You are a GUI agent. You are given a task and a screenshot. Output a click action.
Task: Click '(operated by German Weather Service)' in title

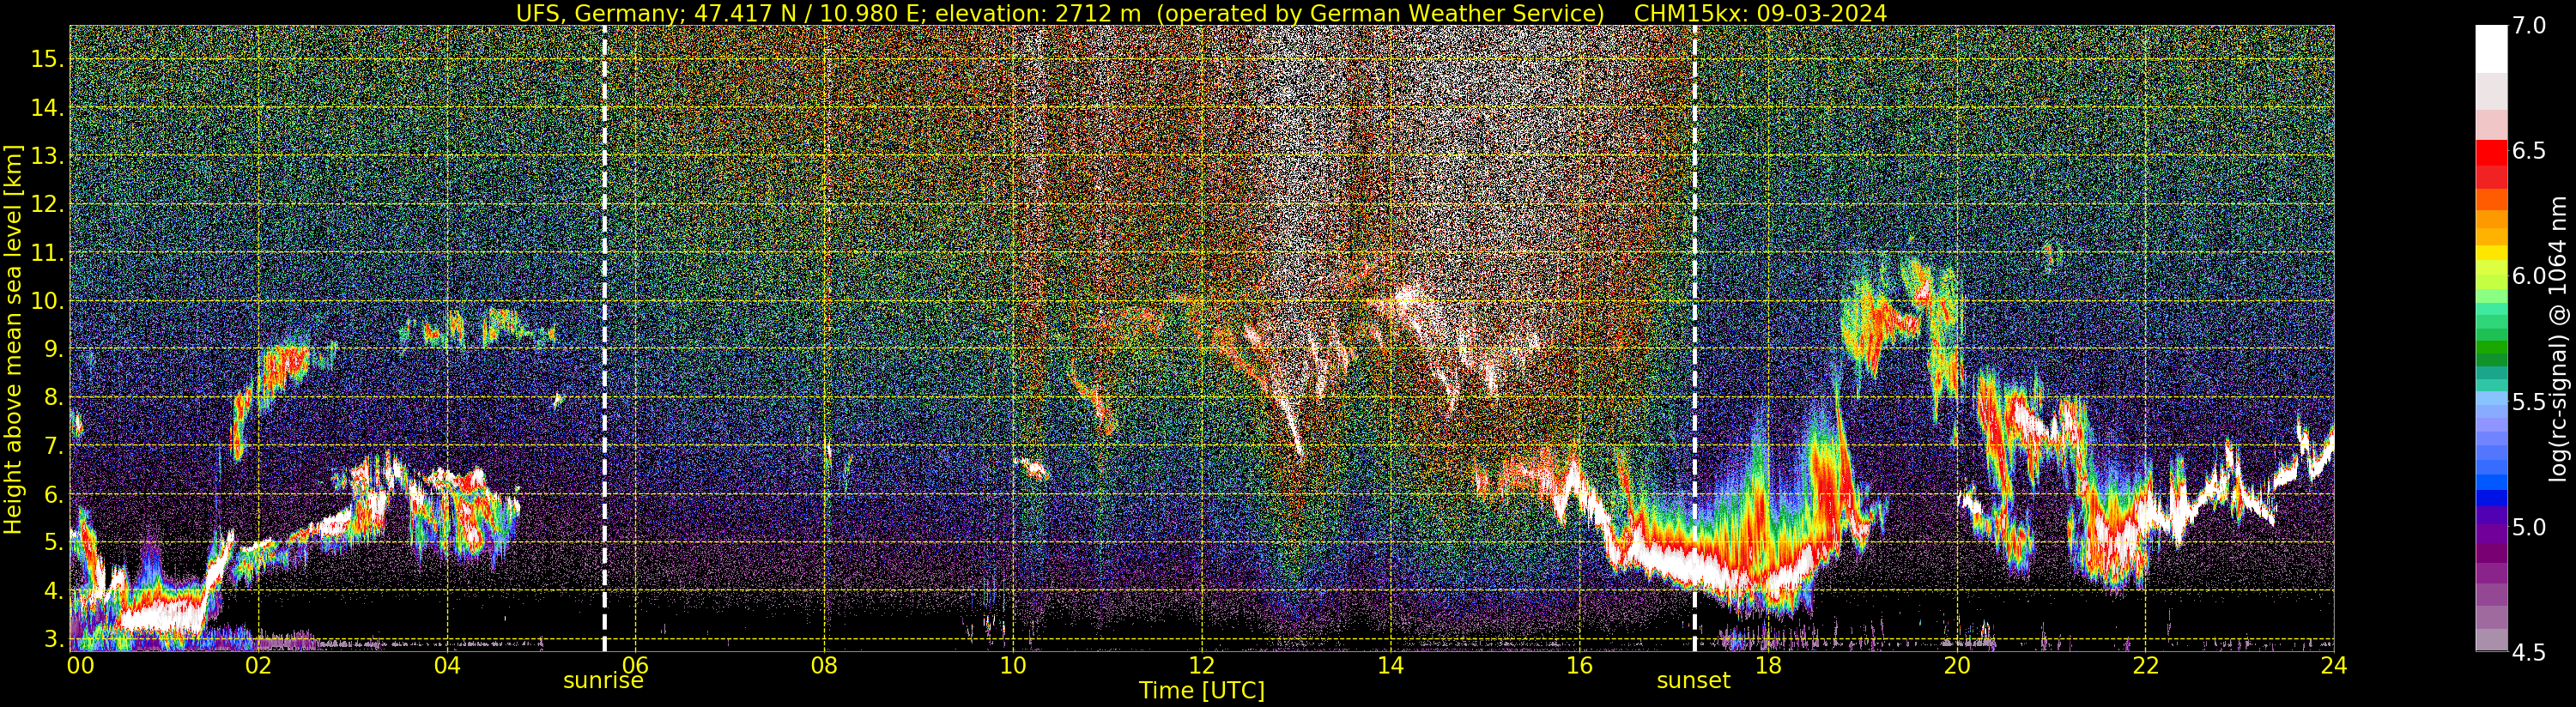1380,13
